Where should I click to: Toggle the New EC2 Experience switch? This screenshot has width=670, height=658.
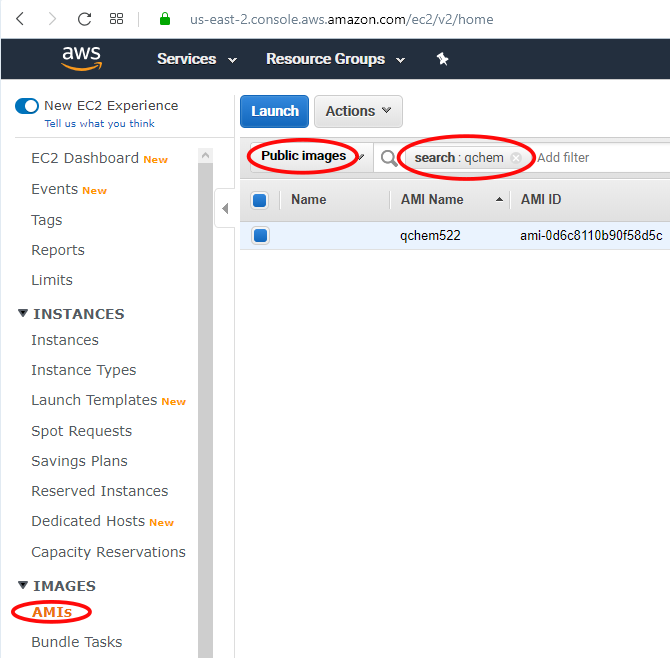[x=27, y=106]
